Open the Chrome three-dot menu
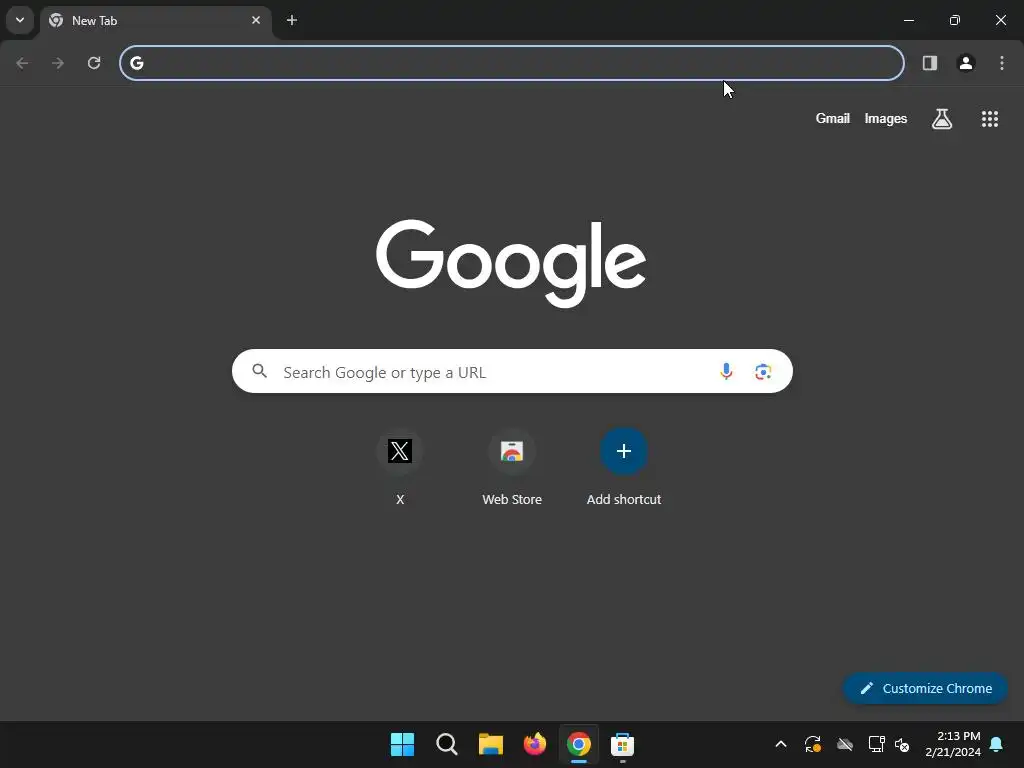The image size is (1024, 768). pos(1002,63)
